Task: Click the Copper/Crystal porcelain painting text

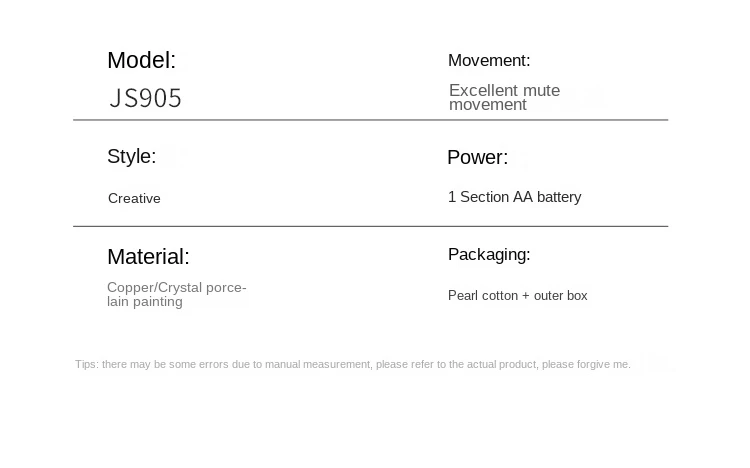Action: coord(176,294)
